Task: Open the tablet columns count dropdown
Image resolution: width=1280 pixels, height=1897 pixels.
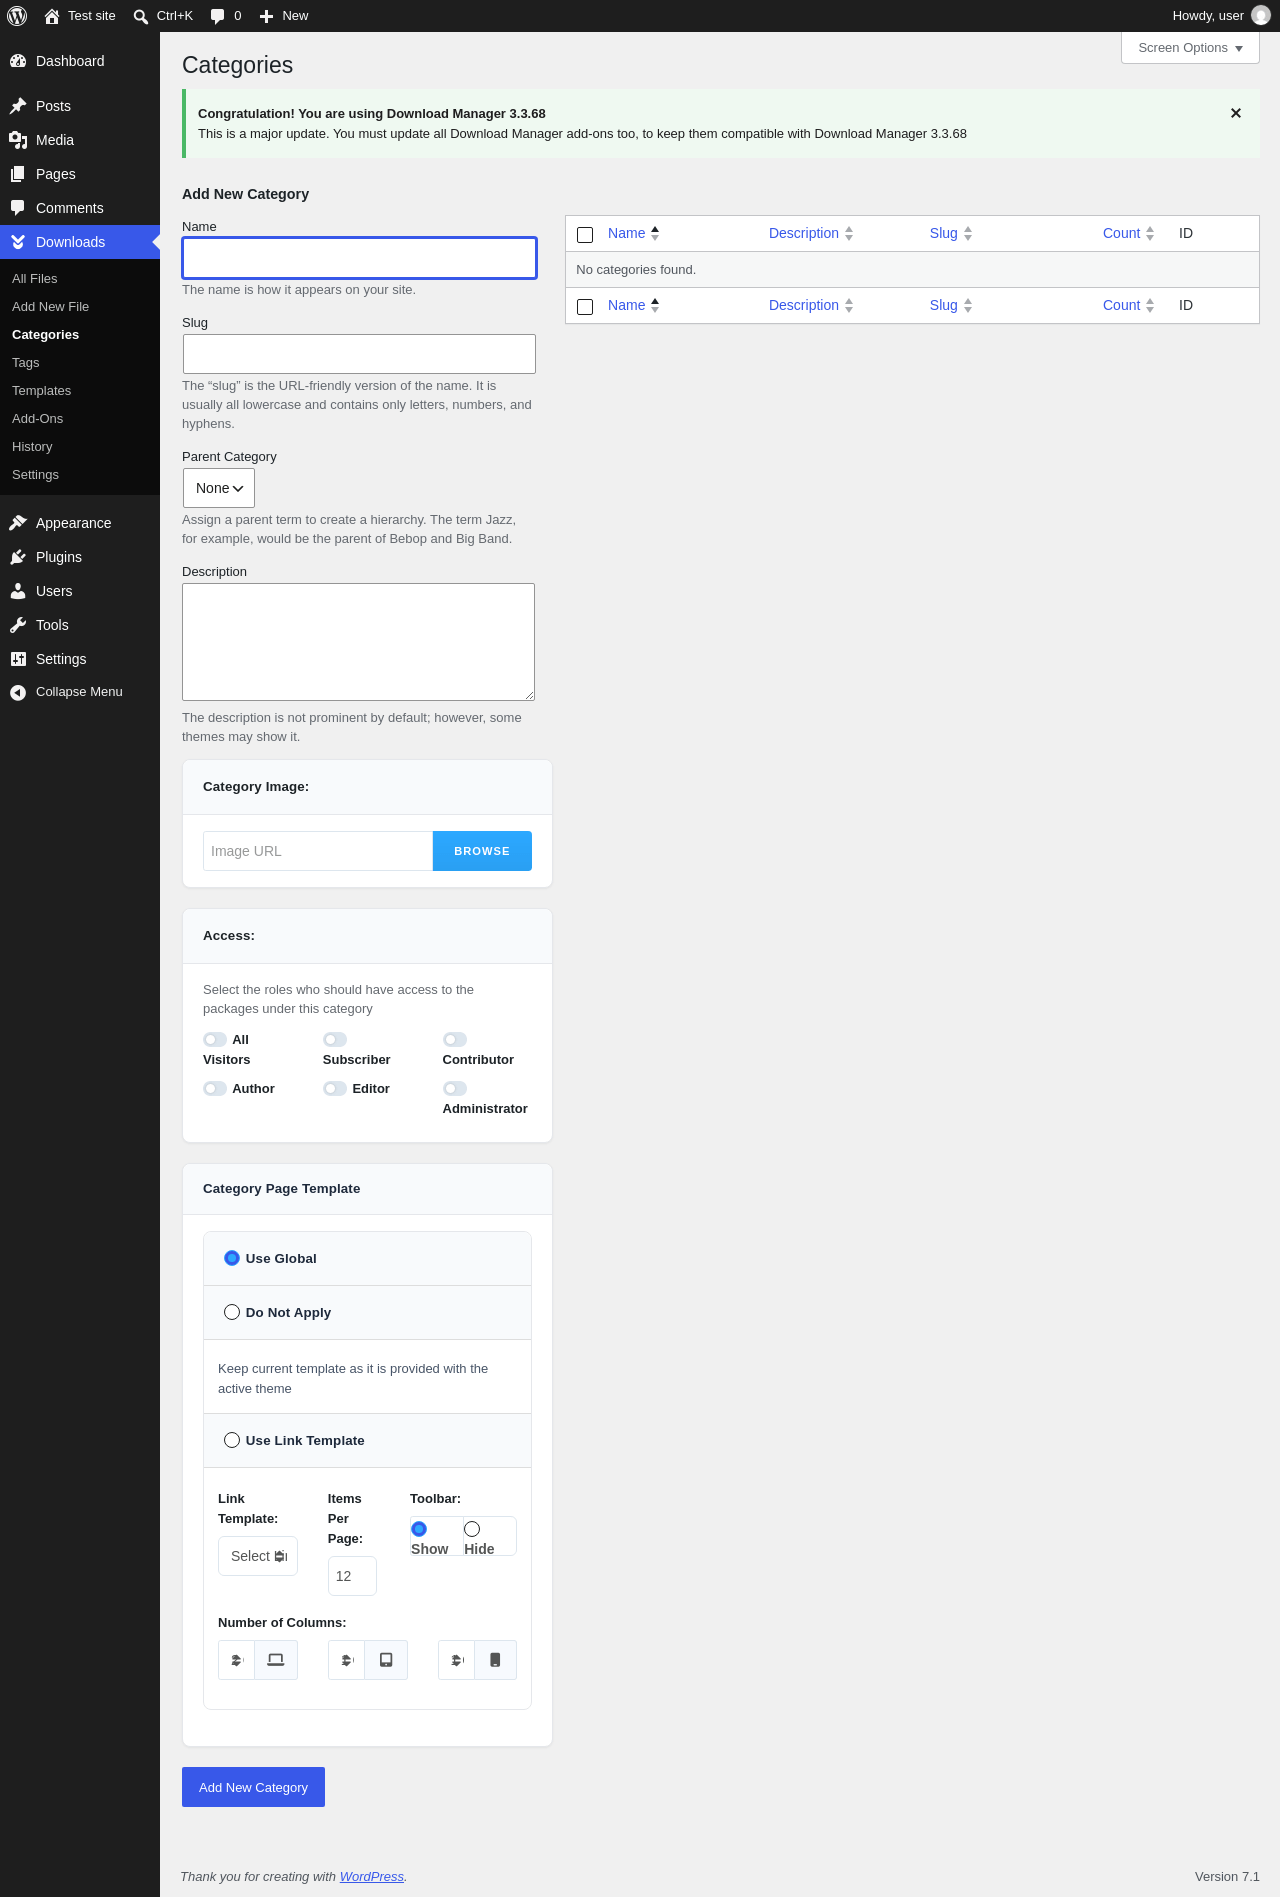Action: 347,1660
